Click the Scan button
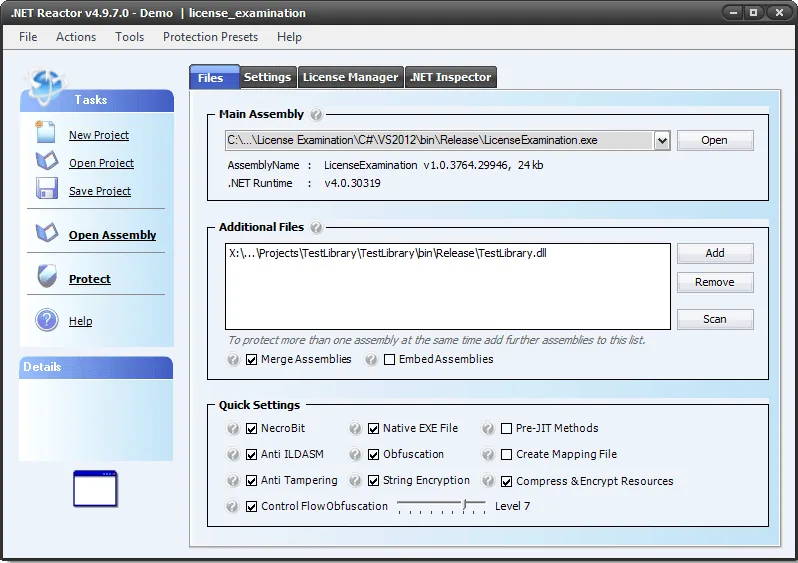Image resolution: width=798 pixels, height=563 pixels. (715, 320)
